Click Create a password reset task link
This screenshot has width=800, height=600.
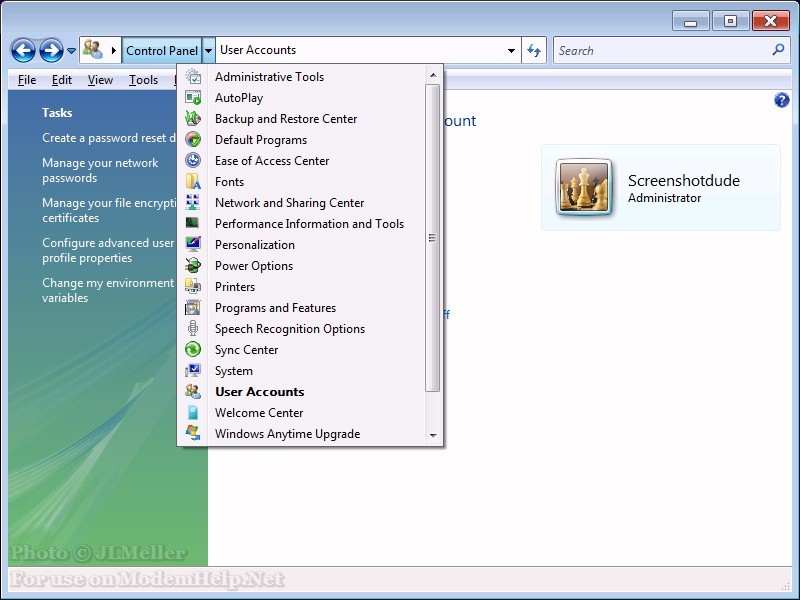109,138
